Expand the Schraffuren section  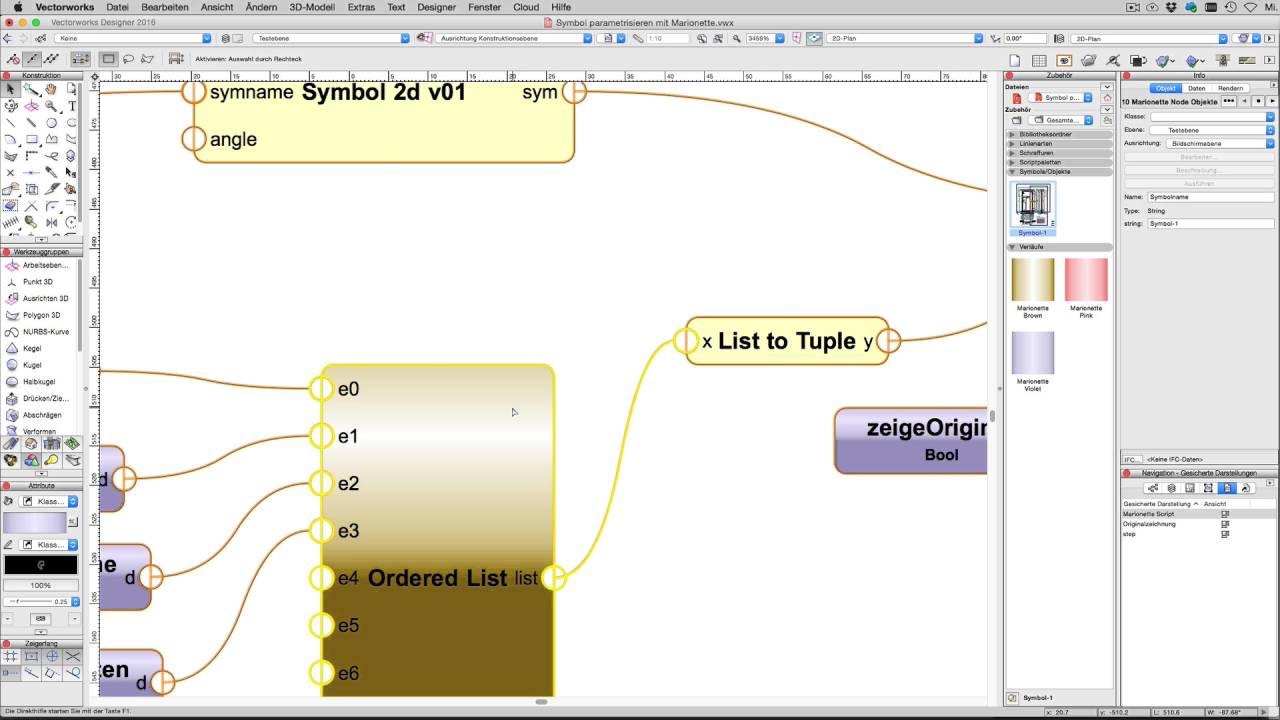pyautogui.click(x=1058, y=153)
